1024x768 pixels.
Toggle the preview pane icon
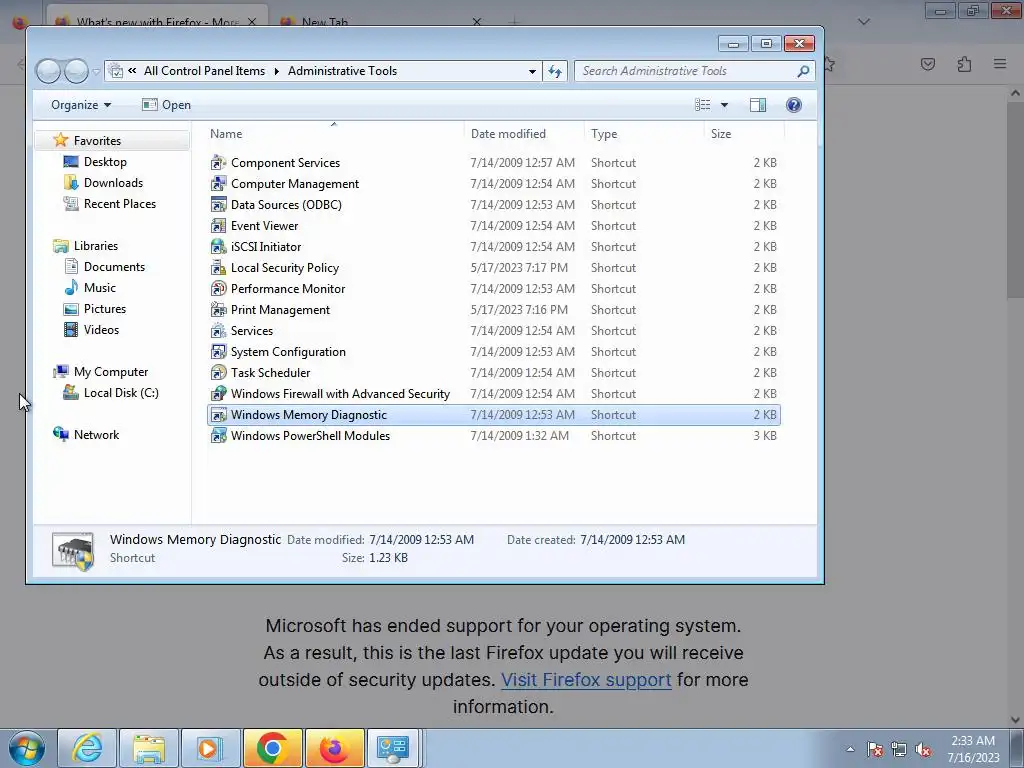point(758,105)
